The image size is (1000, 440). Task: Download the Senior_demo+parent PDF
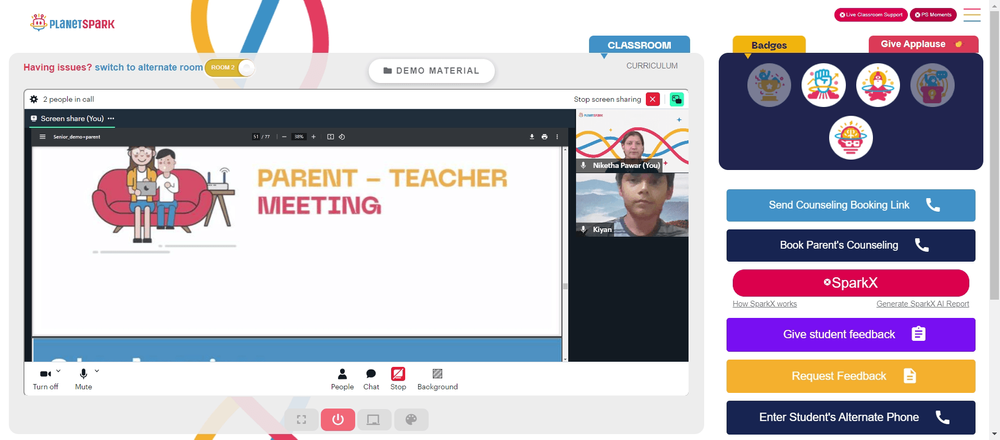[x=532, y=136]
